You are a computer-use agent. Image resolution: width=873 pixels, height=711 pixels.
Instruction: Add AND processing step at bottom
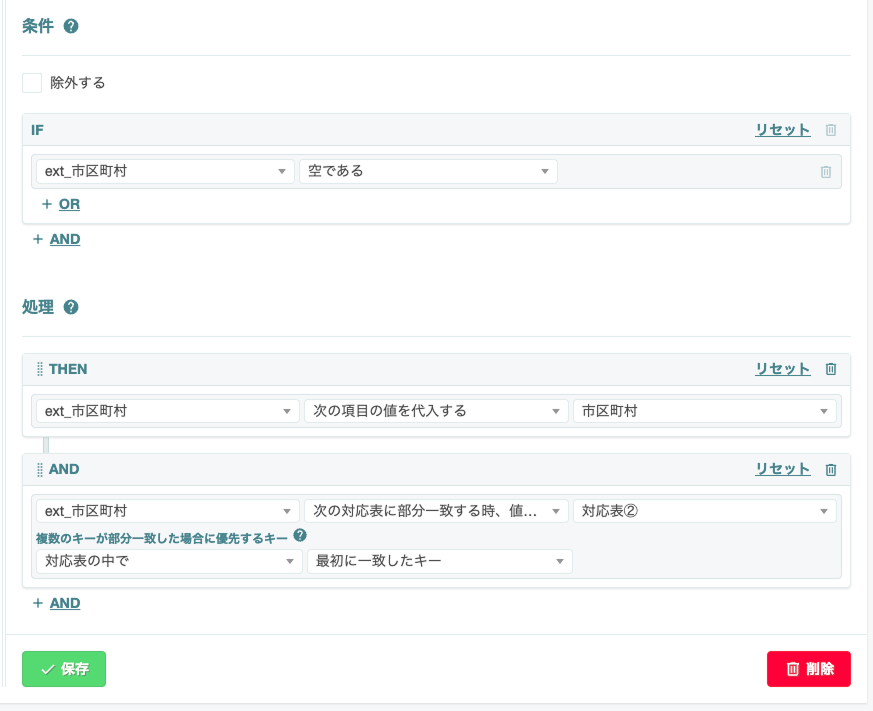click(65, 603)
